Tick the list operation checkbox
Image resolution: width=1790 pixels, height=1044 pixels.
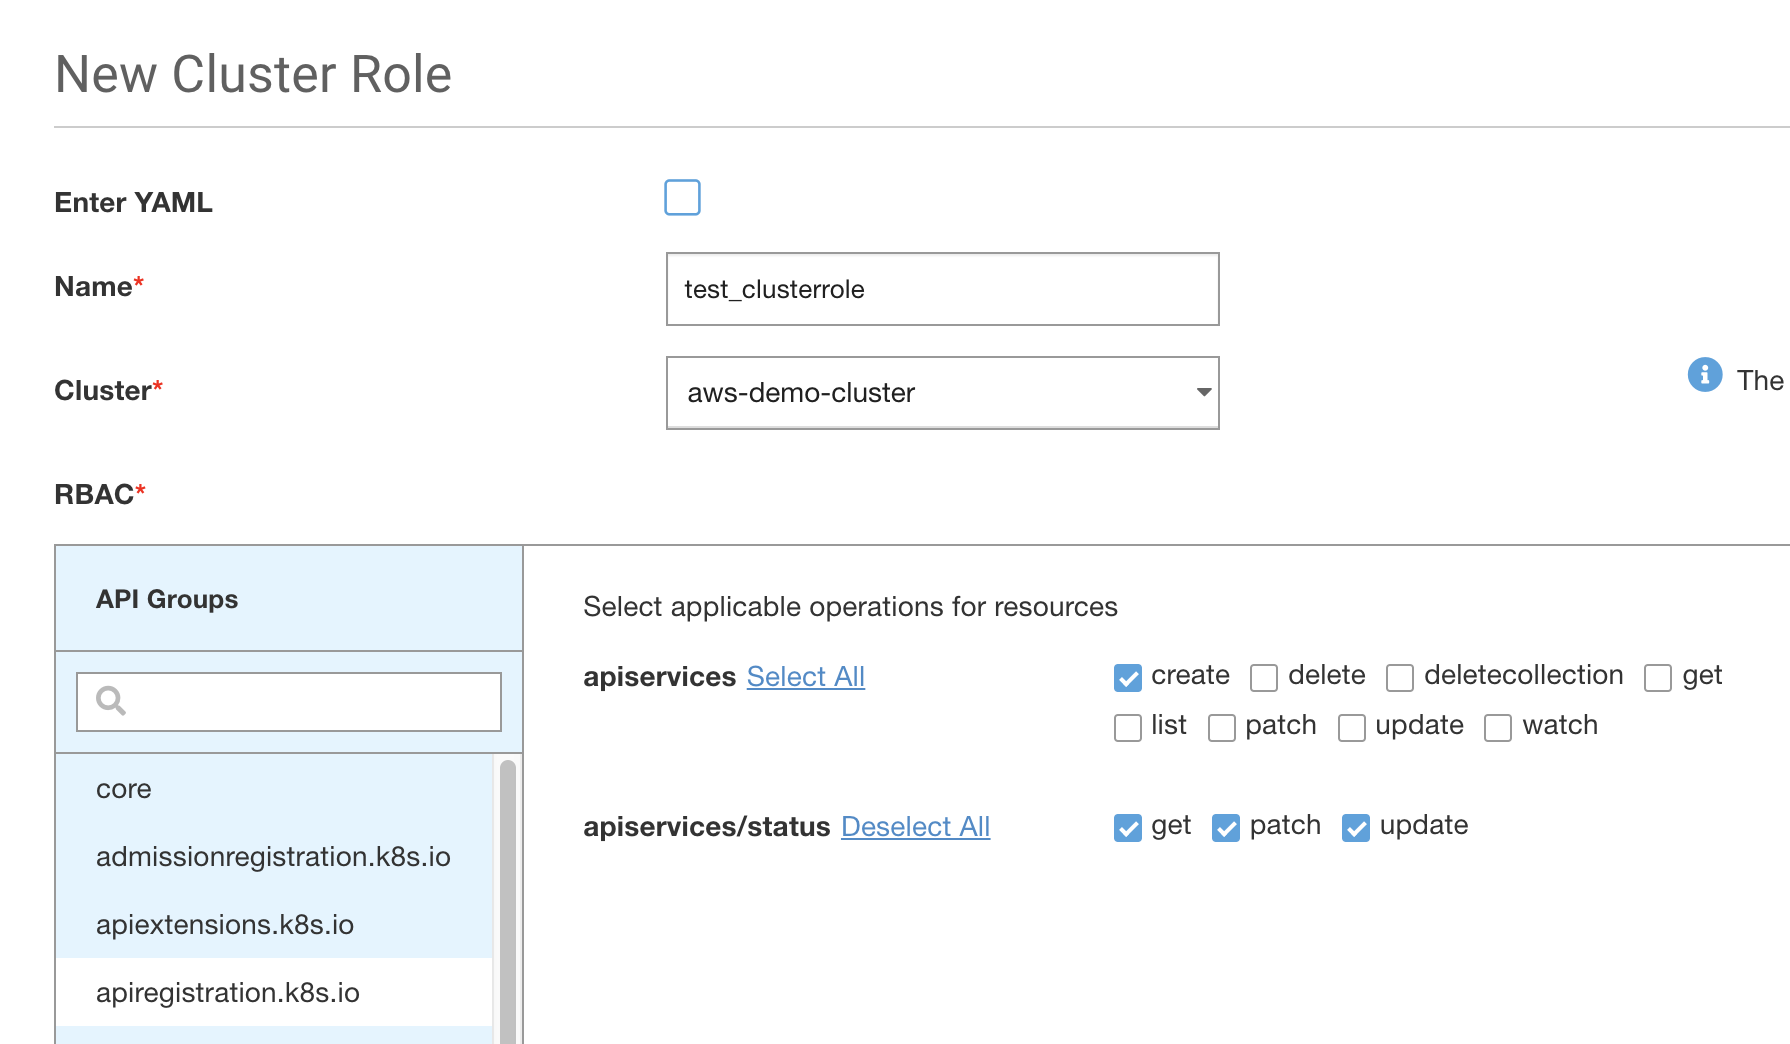pos(1127,728)
